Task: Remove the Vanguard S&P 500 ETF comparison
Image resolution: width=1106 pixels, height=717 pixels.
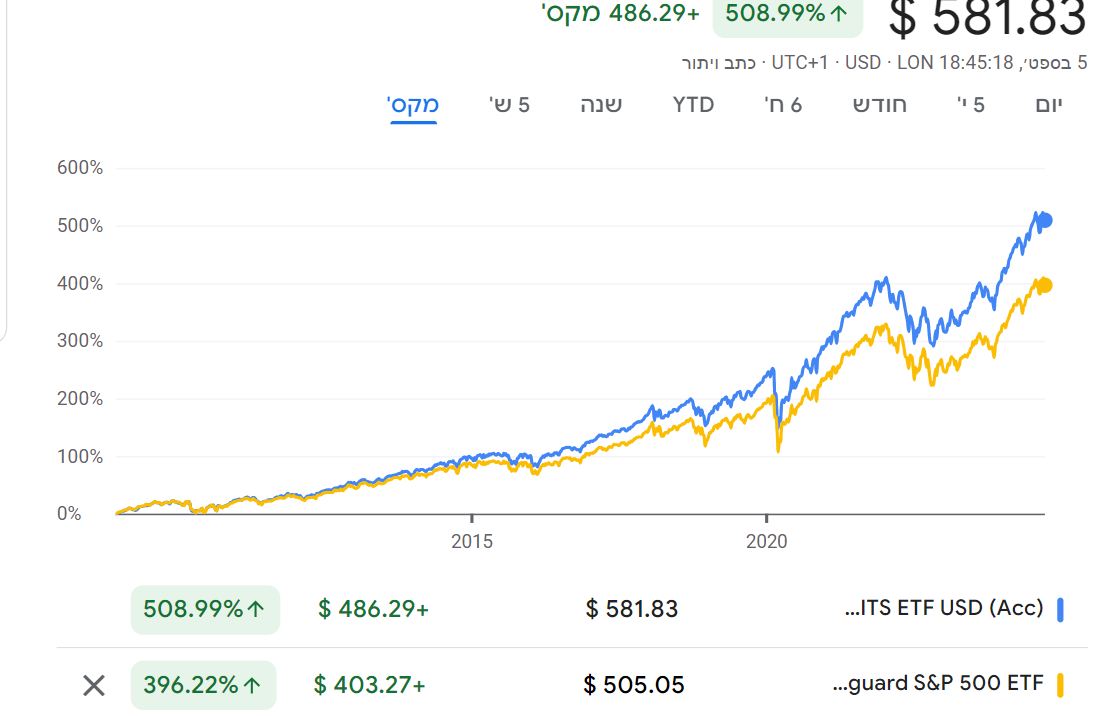Action: coord(93,685)
